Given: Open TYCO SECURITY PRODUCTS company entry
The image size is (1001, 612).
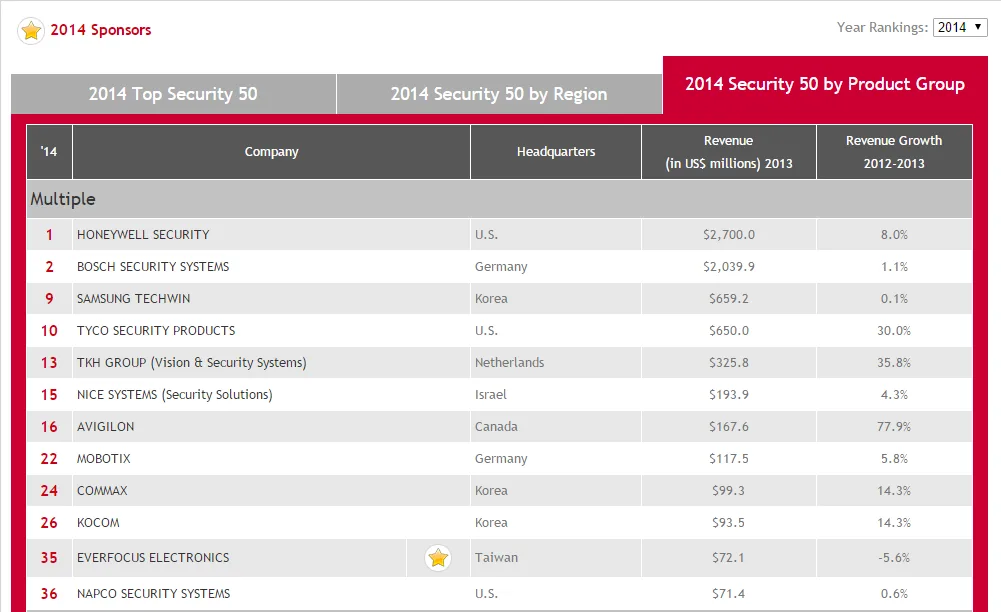Looking at the screenshot, I should [x=156, y=331].
